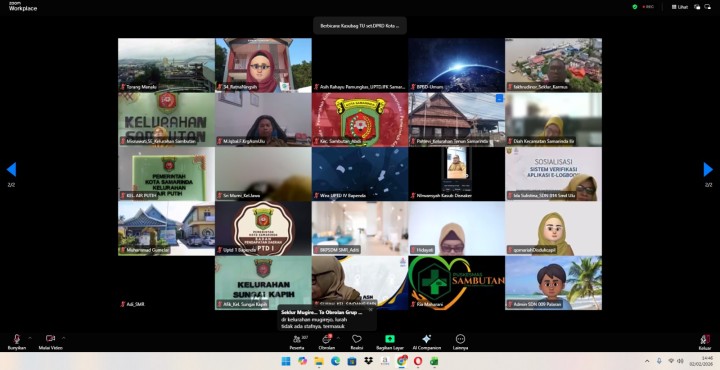Select qomariahDisdukcapil avatar tile
Image resolution: width=720 pixels, height=370 pixels.
pos(553,228)
